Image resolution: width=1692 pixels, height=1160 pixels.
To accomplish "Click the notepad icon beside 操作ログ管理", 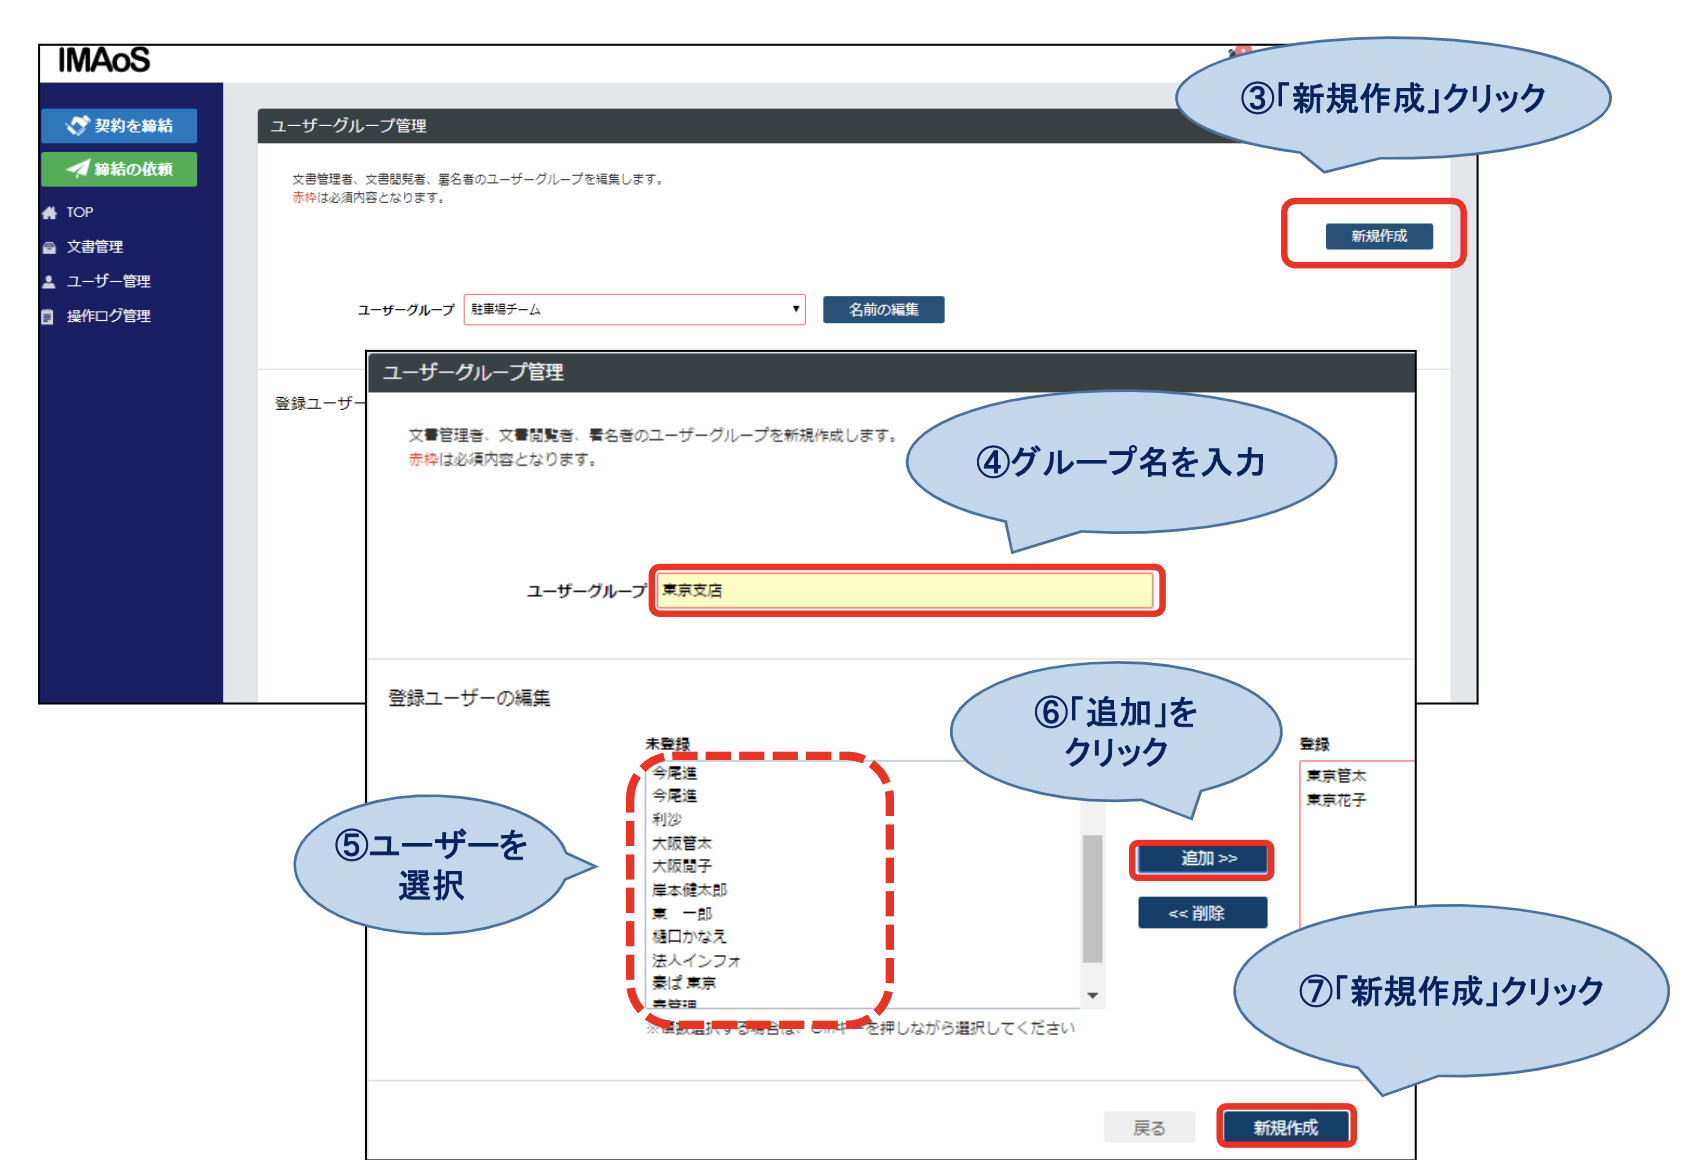I will click(x=48, y=316).
